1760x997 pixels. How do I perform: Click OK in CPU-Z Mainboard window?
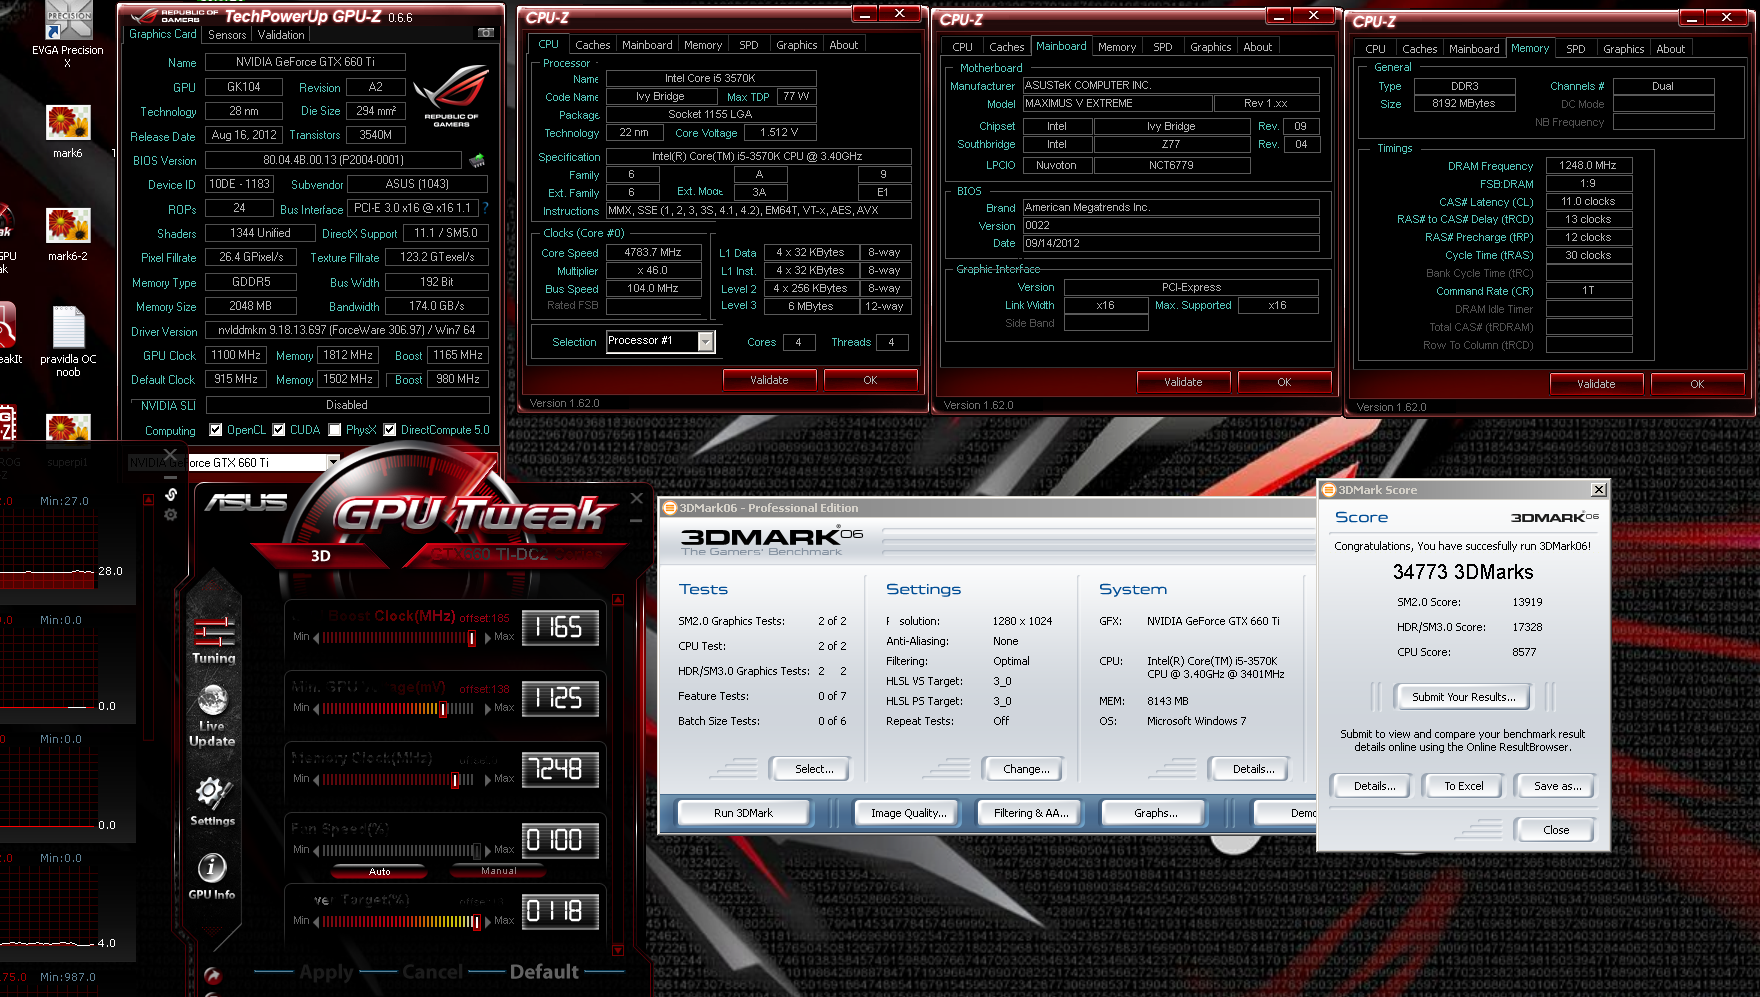[x=1284, y=382]
